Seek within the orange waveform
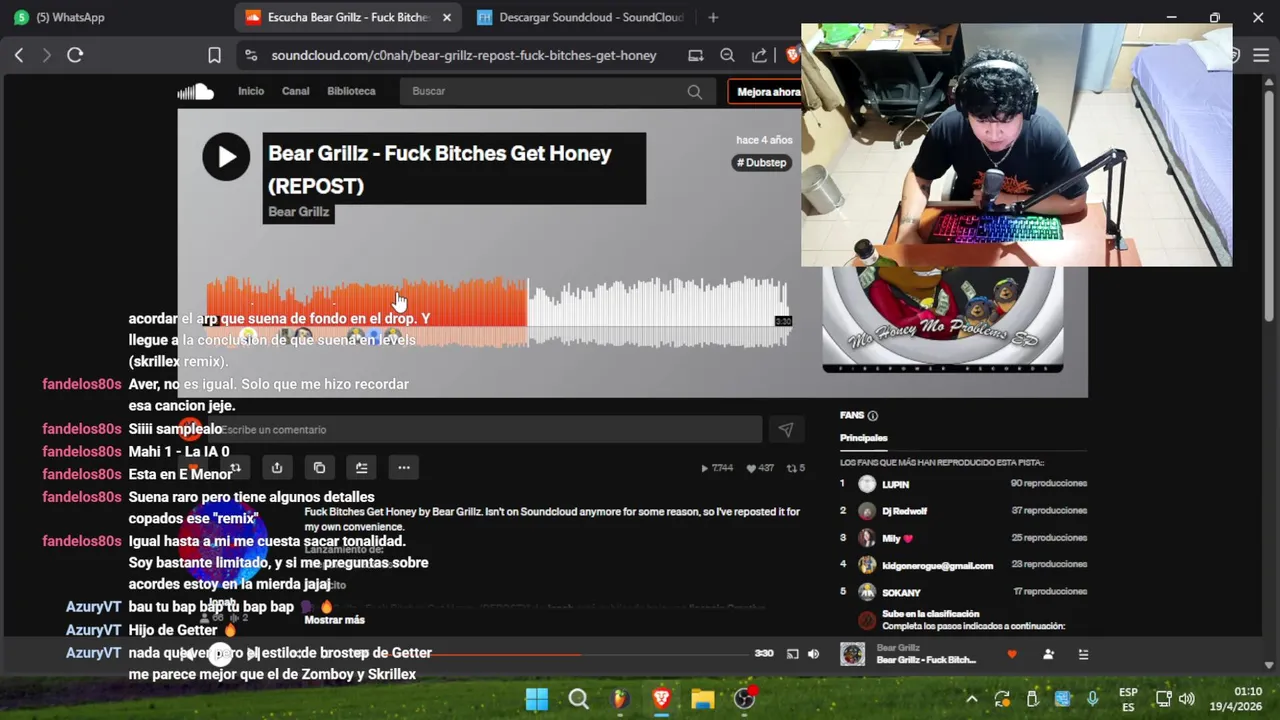The height and width of the screenshot is (720, 1280). coord(366,302)
